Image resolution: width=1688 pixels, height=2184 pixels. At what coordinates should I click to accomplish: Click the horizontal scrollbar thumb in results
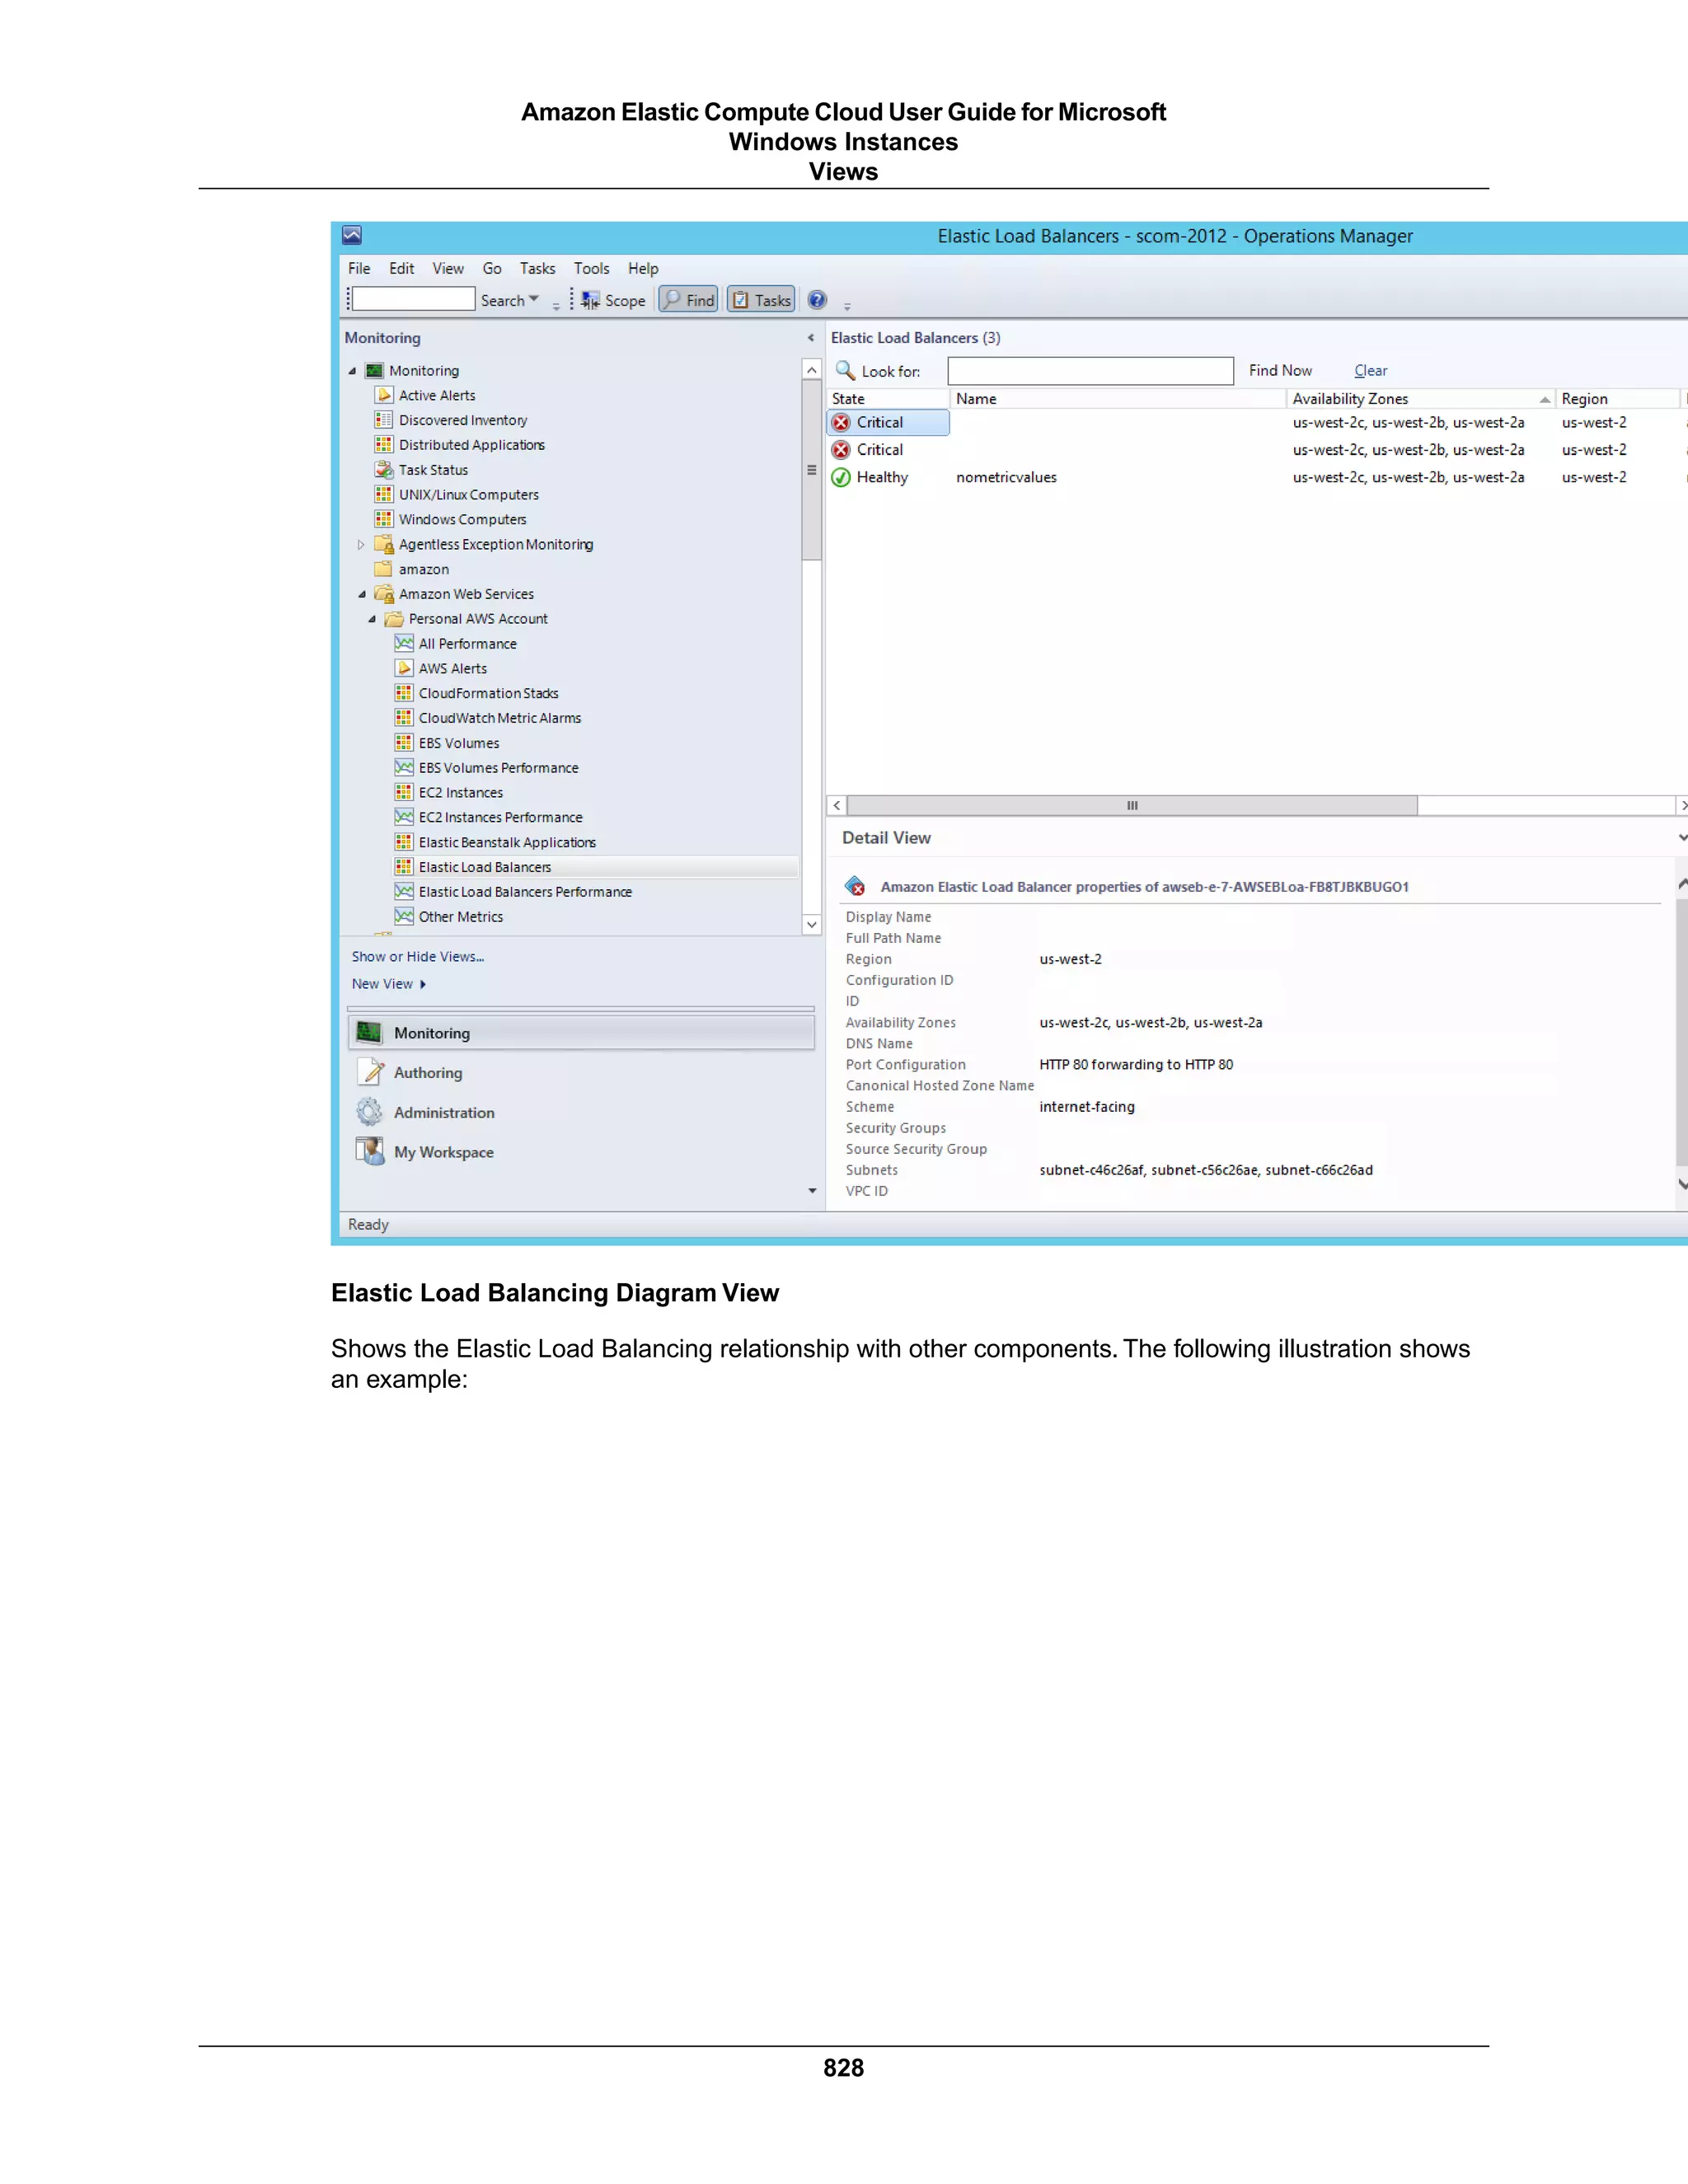[1132, 805]
